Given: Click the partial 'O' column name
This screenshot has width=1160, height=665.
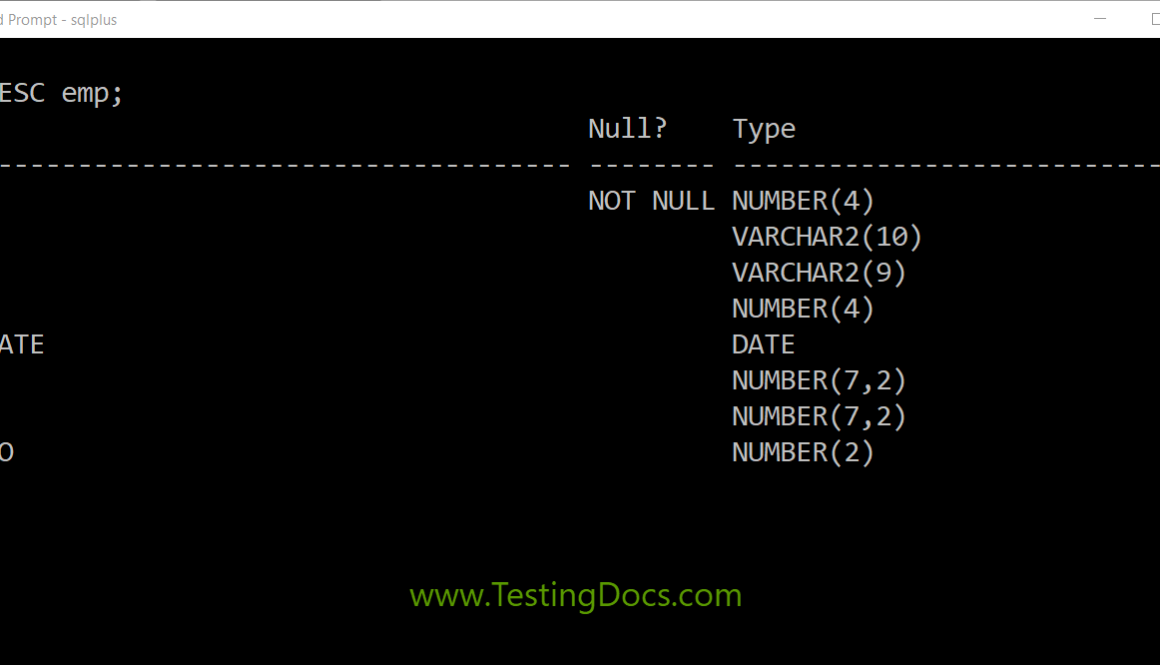Looking at the screenshot, I should click(7, 453).
